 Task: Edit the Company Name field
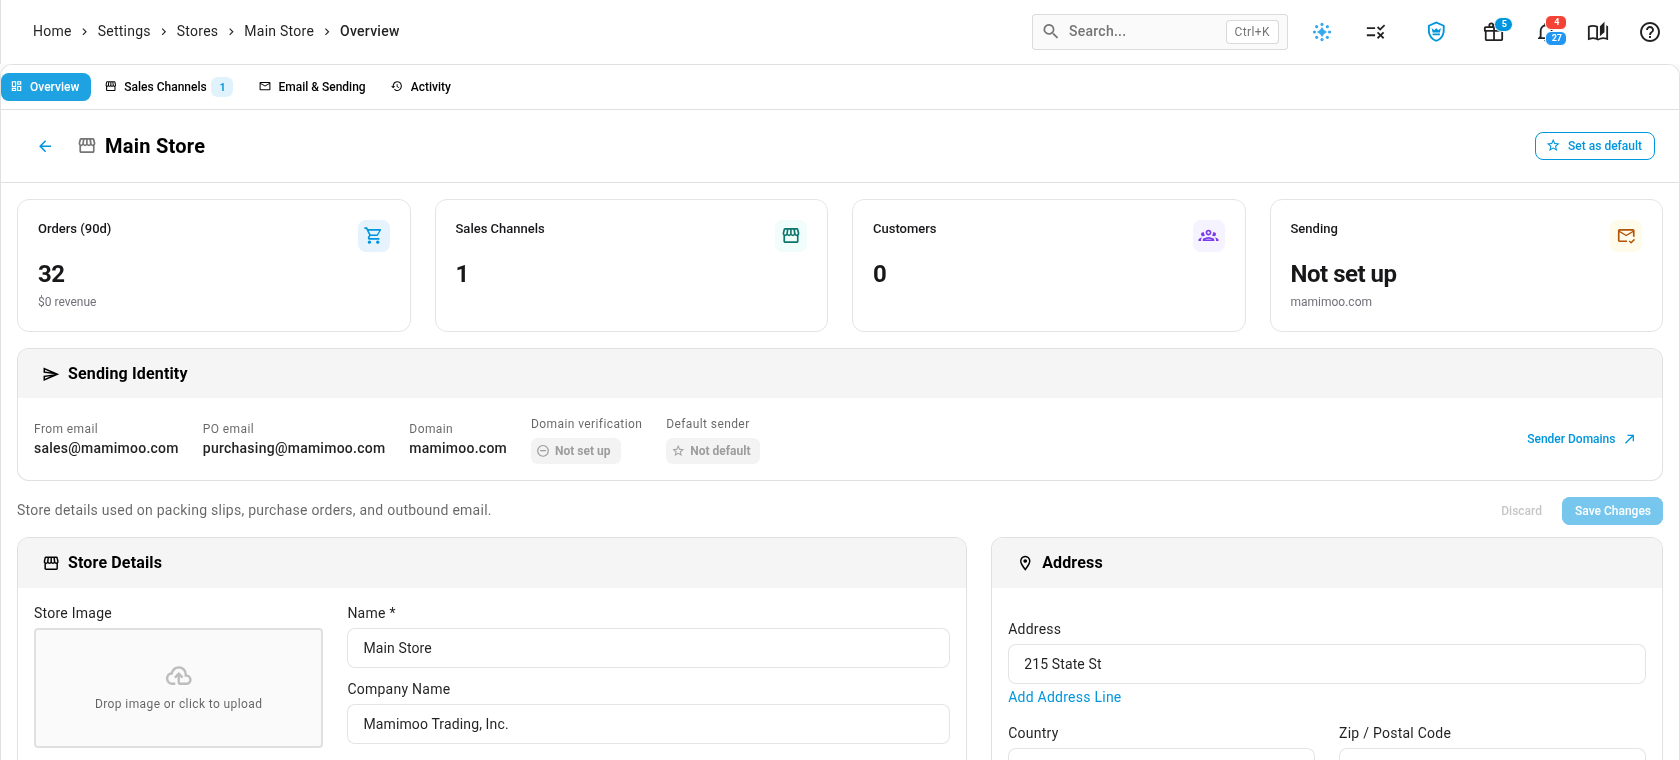(648, 724)
